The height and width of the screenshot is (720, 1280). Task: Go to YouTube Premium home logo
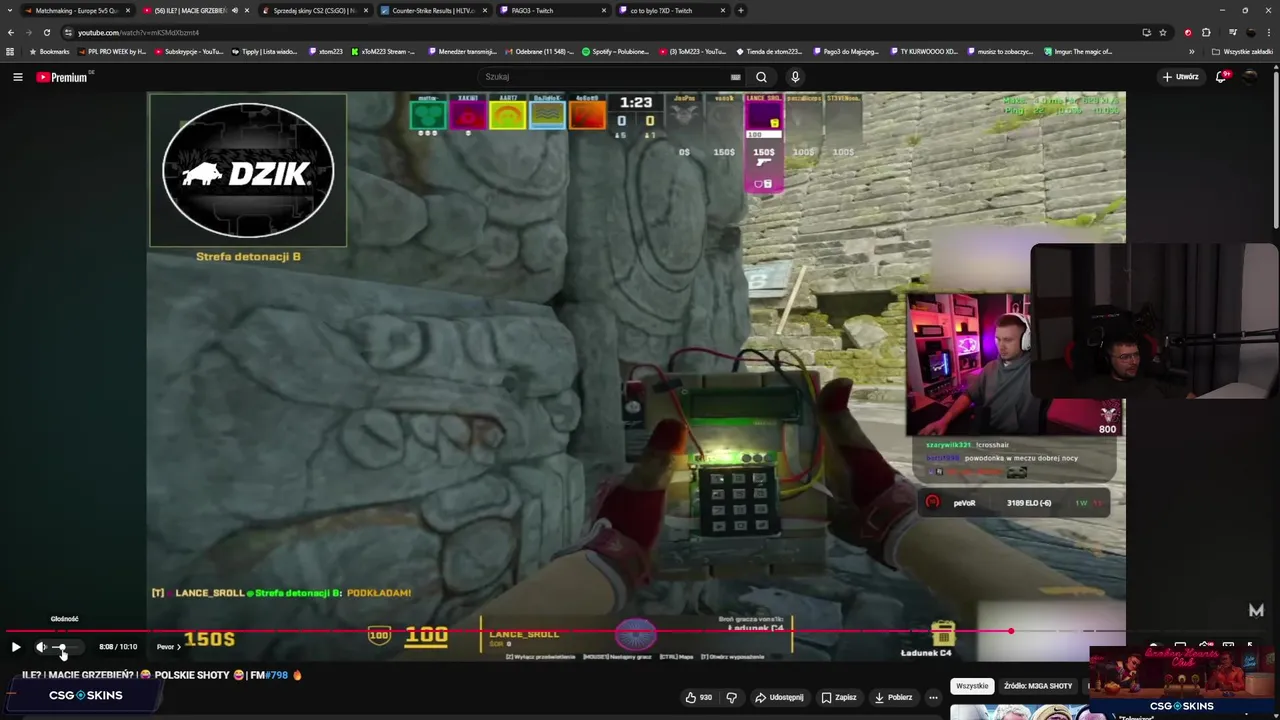tap(62, 77)
